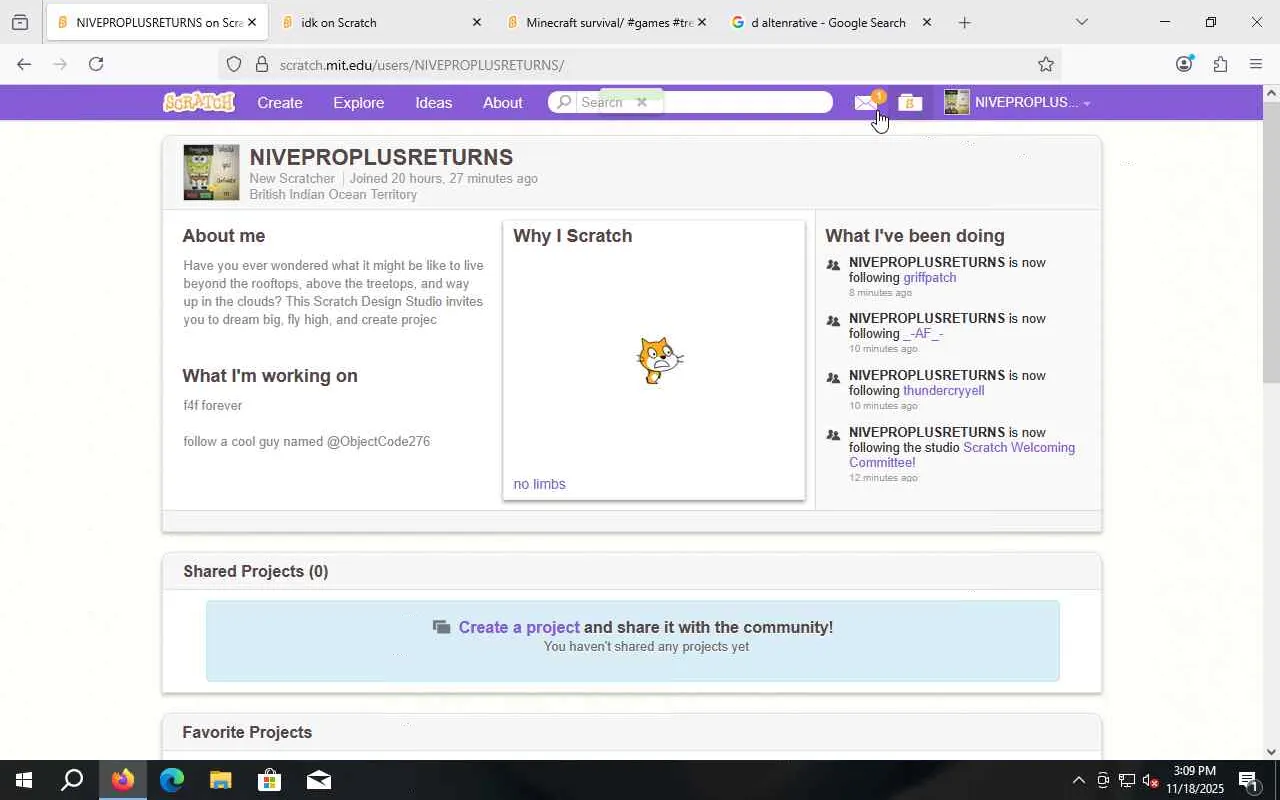Close the Minecraft survival tab
This screenshot has height=800, width=1280.
point(701,22)
